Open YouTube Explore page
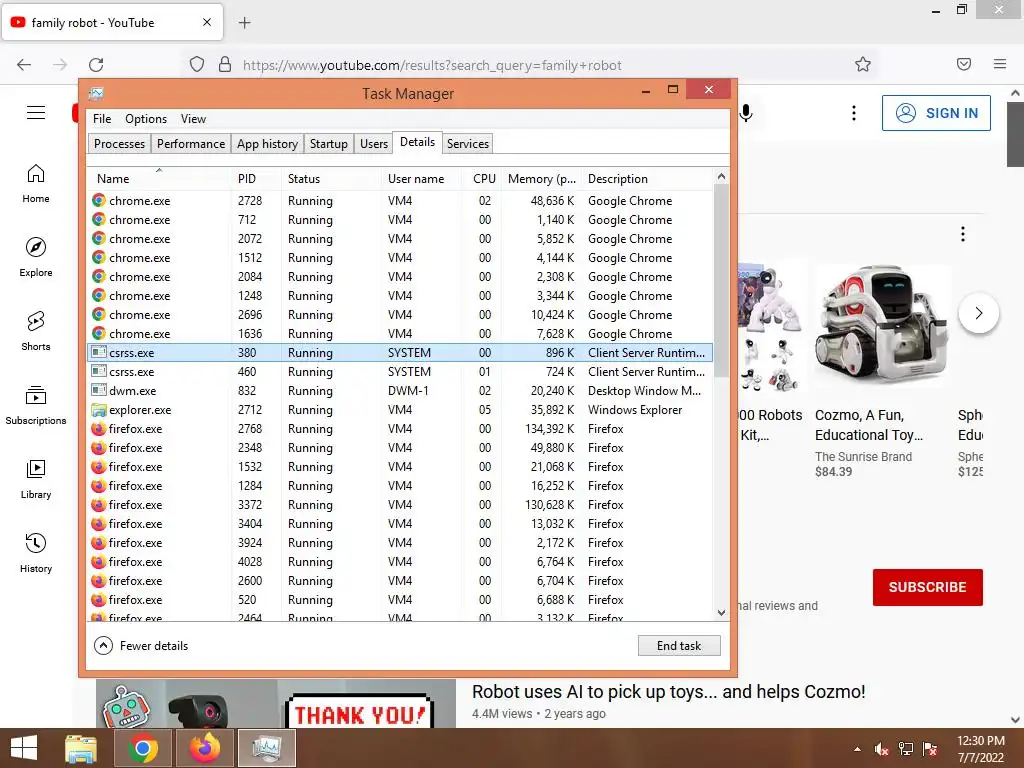This screenshot has width=1024, height=768. tap(36, 257)
